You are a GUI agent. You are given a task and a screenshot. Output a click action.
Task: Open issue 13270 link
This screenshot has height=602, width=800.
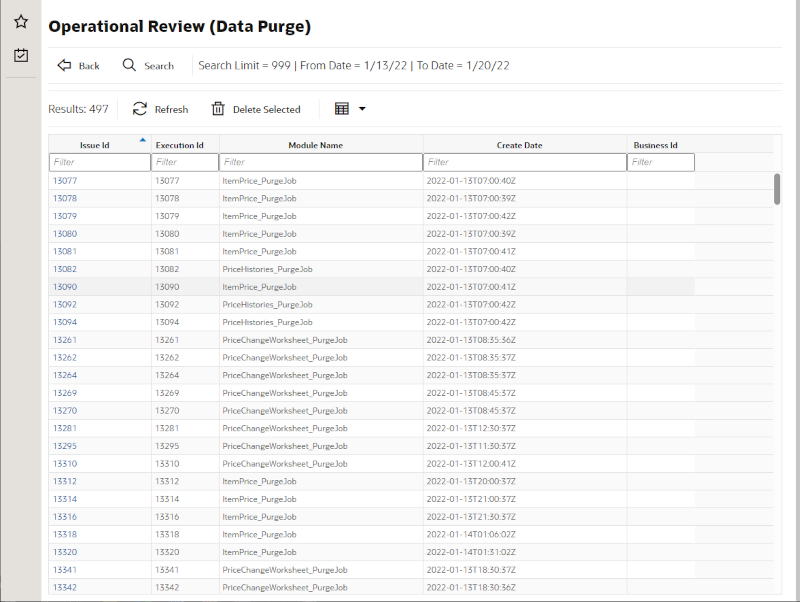point(65,411)
